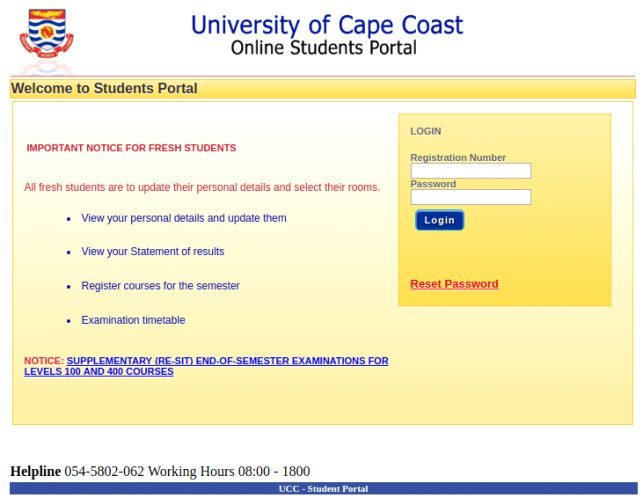Click the 'Online Students Portal' subtitle
The width and height of the screenshot is (643, 498).
tap(323, 47)
